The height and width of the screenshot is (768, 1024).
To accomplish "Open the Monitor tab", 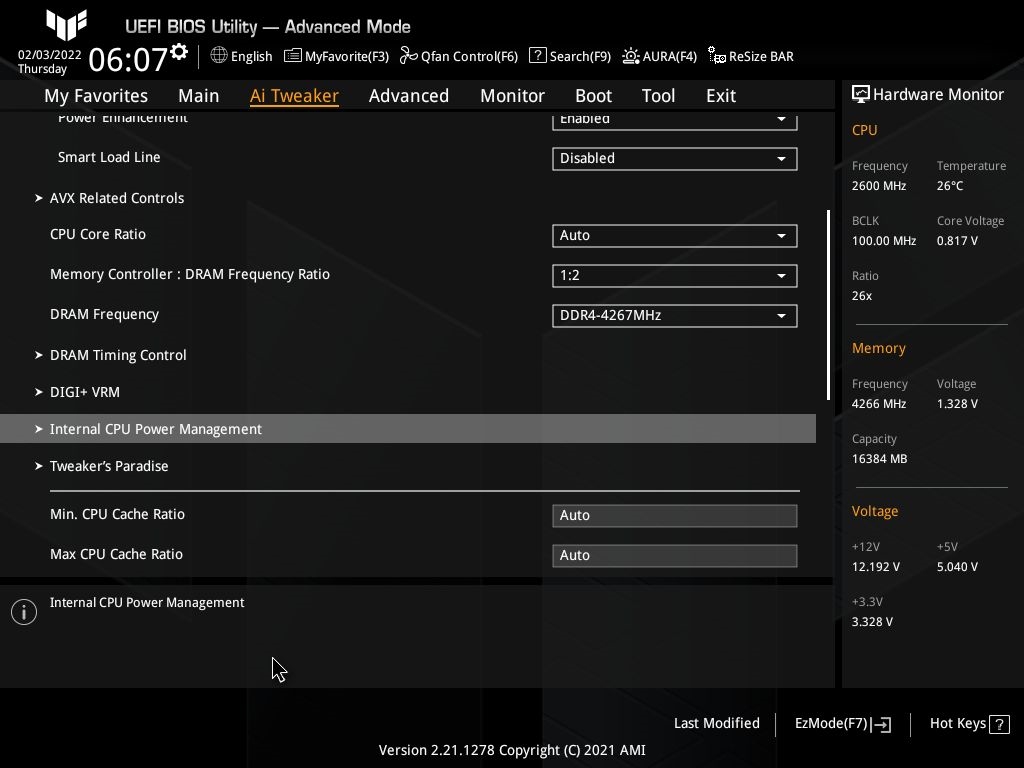I will point(512,95).
